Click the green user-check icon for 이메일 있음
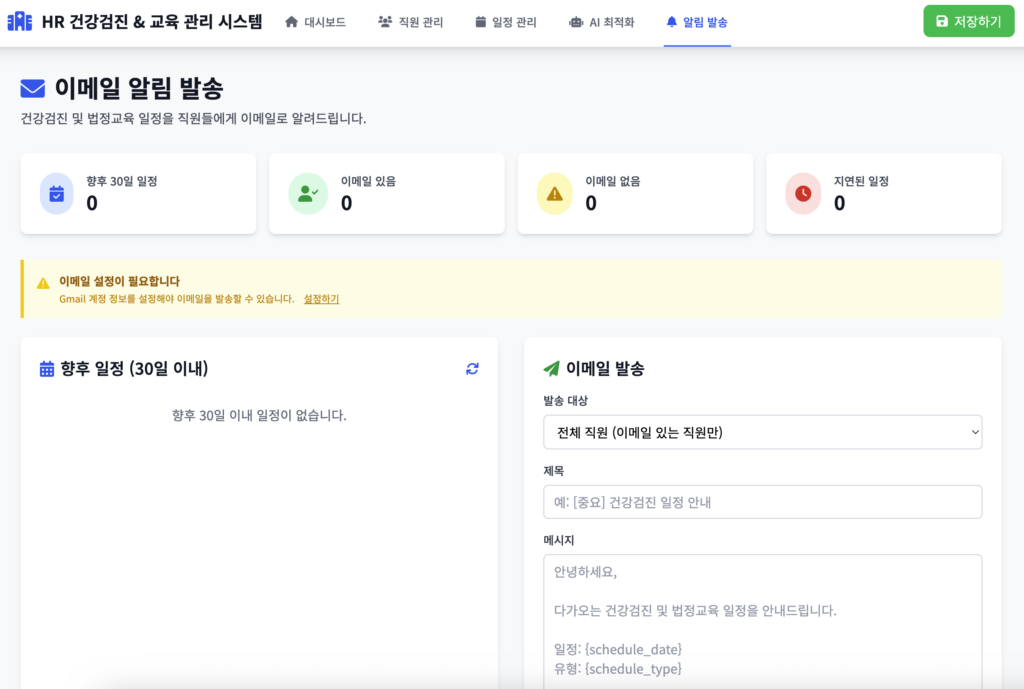1024x689 pixels. coord(308,194)
